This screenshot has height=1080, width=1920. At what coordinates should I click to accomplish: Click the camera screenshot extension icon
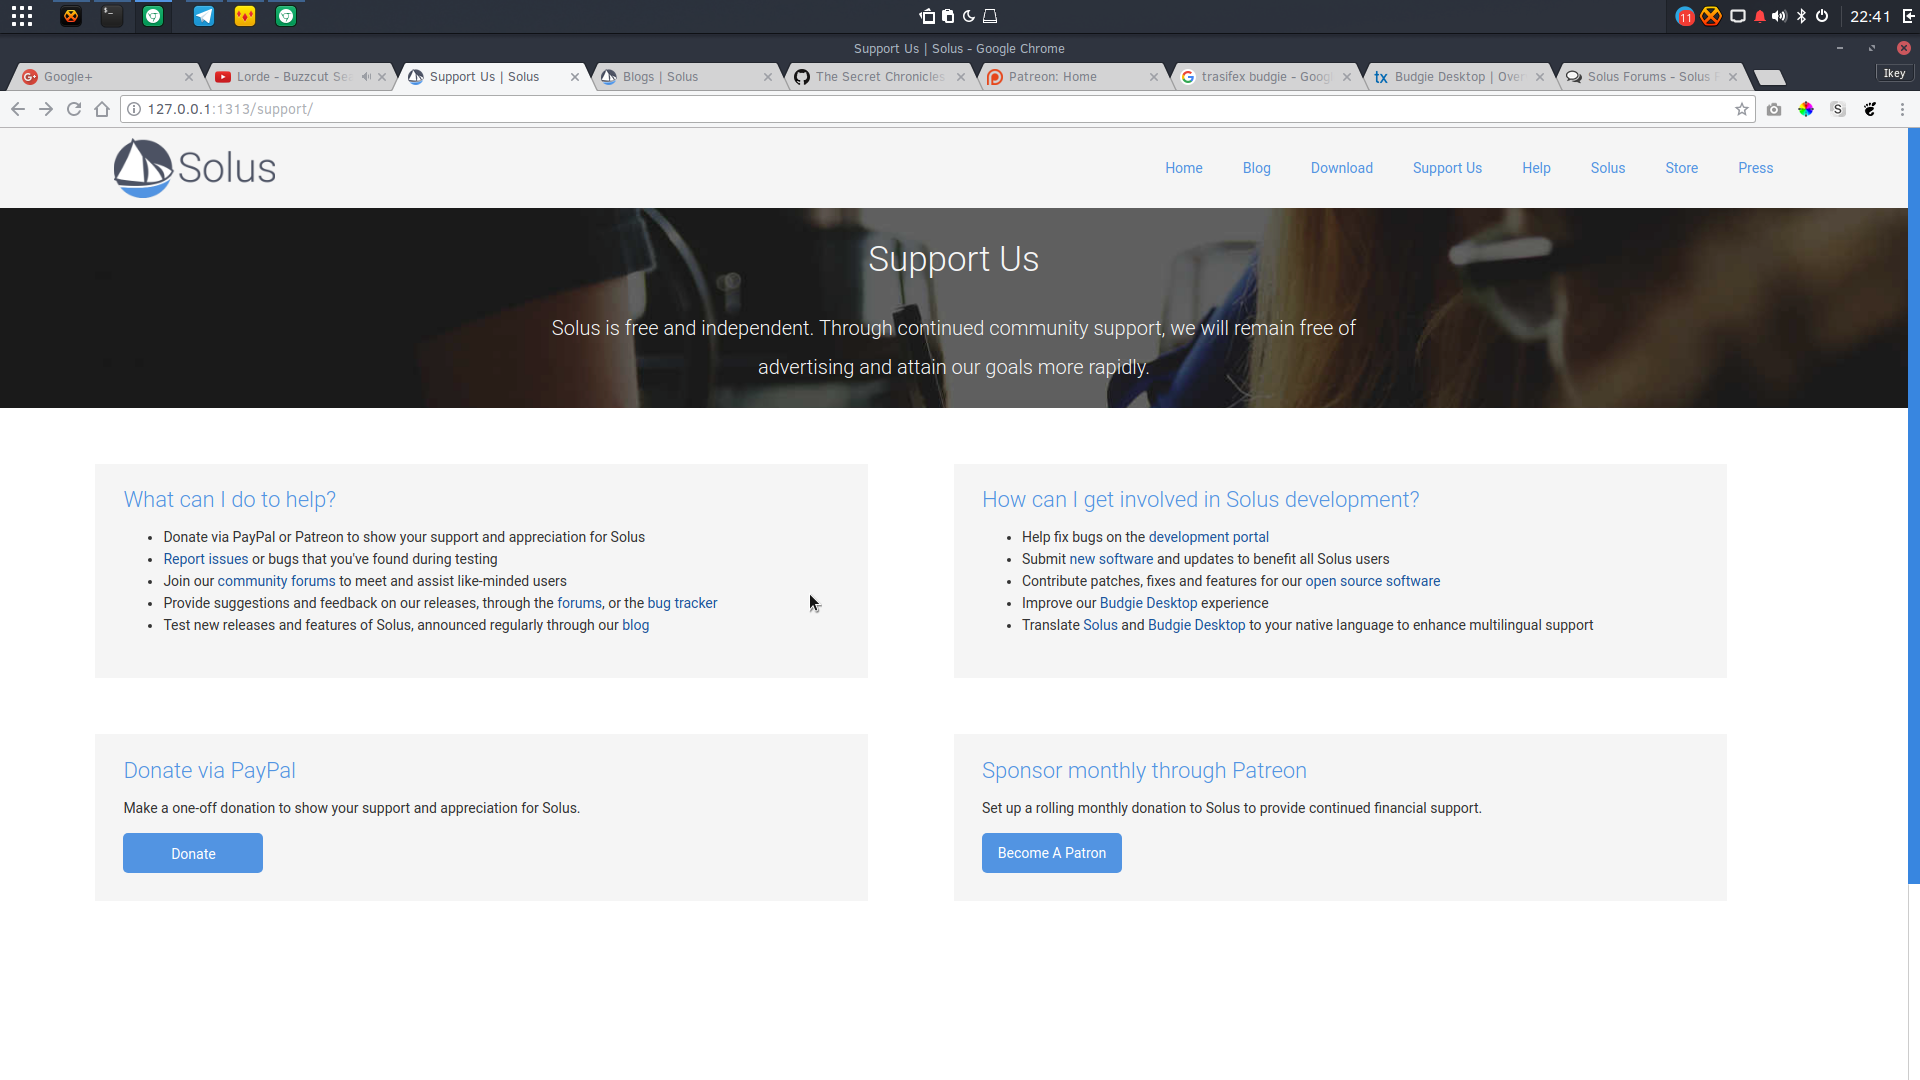[1774, 109]
